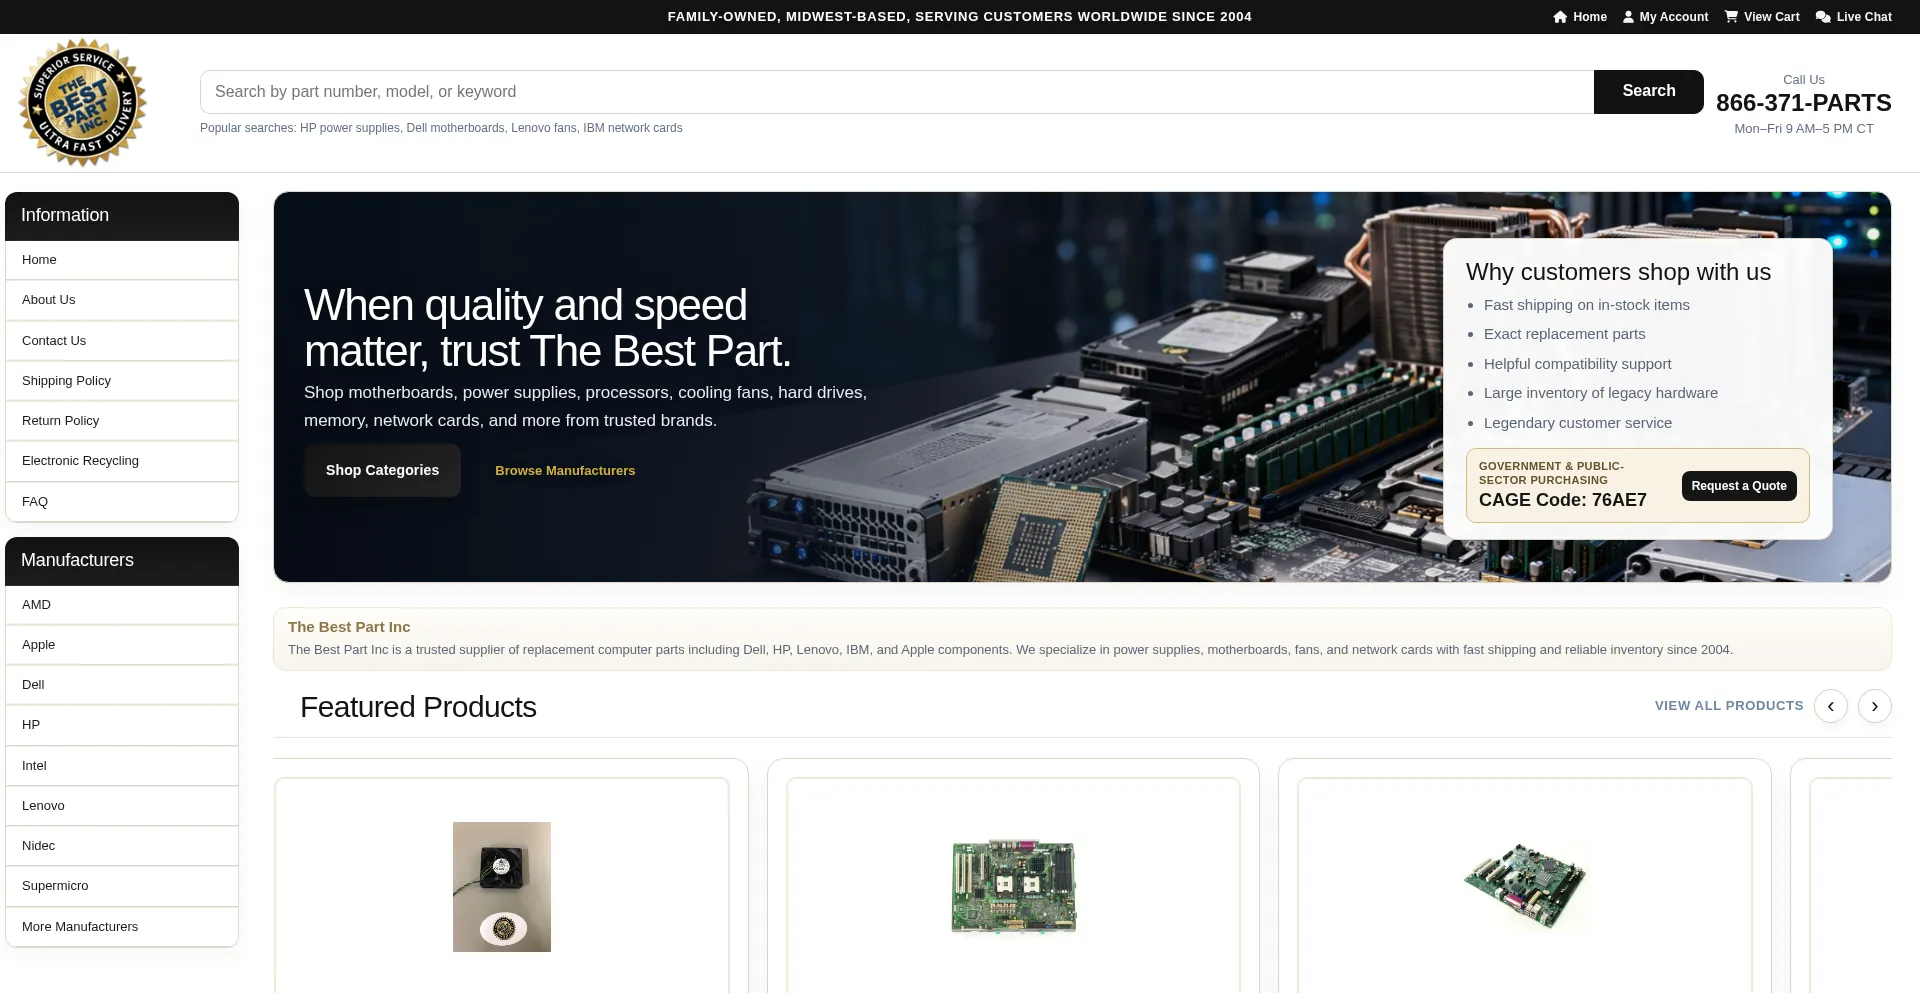Click 'Large inventory of legacy hardware' bullet
The width and height of the screenshot is (1920, 993).
(1600, 393)
